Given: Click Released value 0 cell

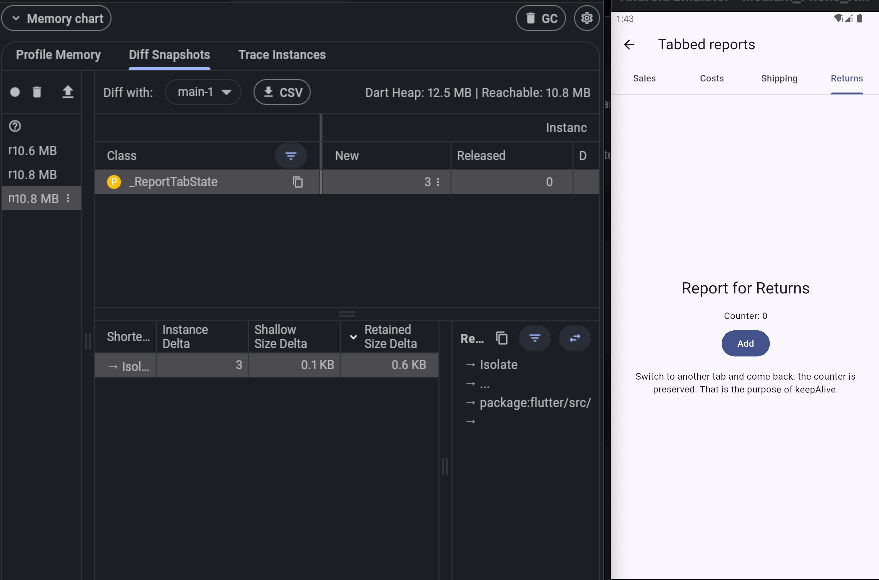Looking at the screenshot, I should coord(512,182).
